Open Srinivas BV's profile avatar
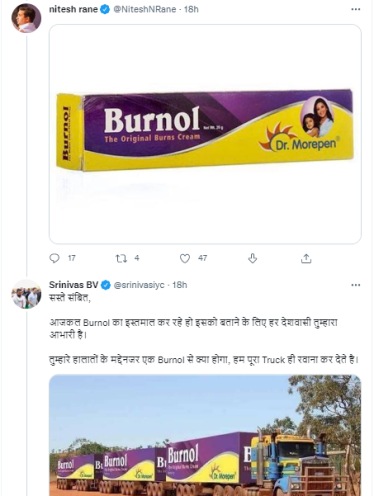This screenshot has height=496, width=374. click(26, 294)
